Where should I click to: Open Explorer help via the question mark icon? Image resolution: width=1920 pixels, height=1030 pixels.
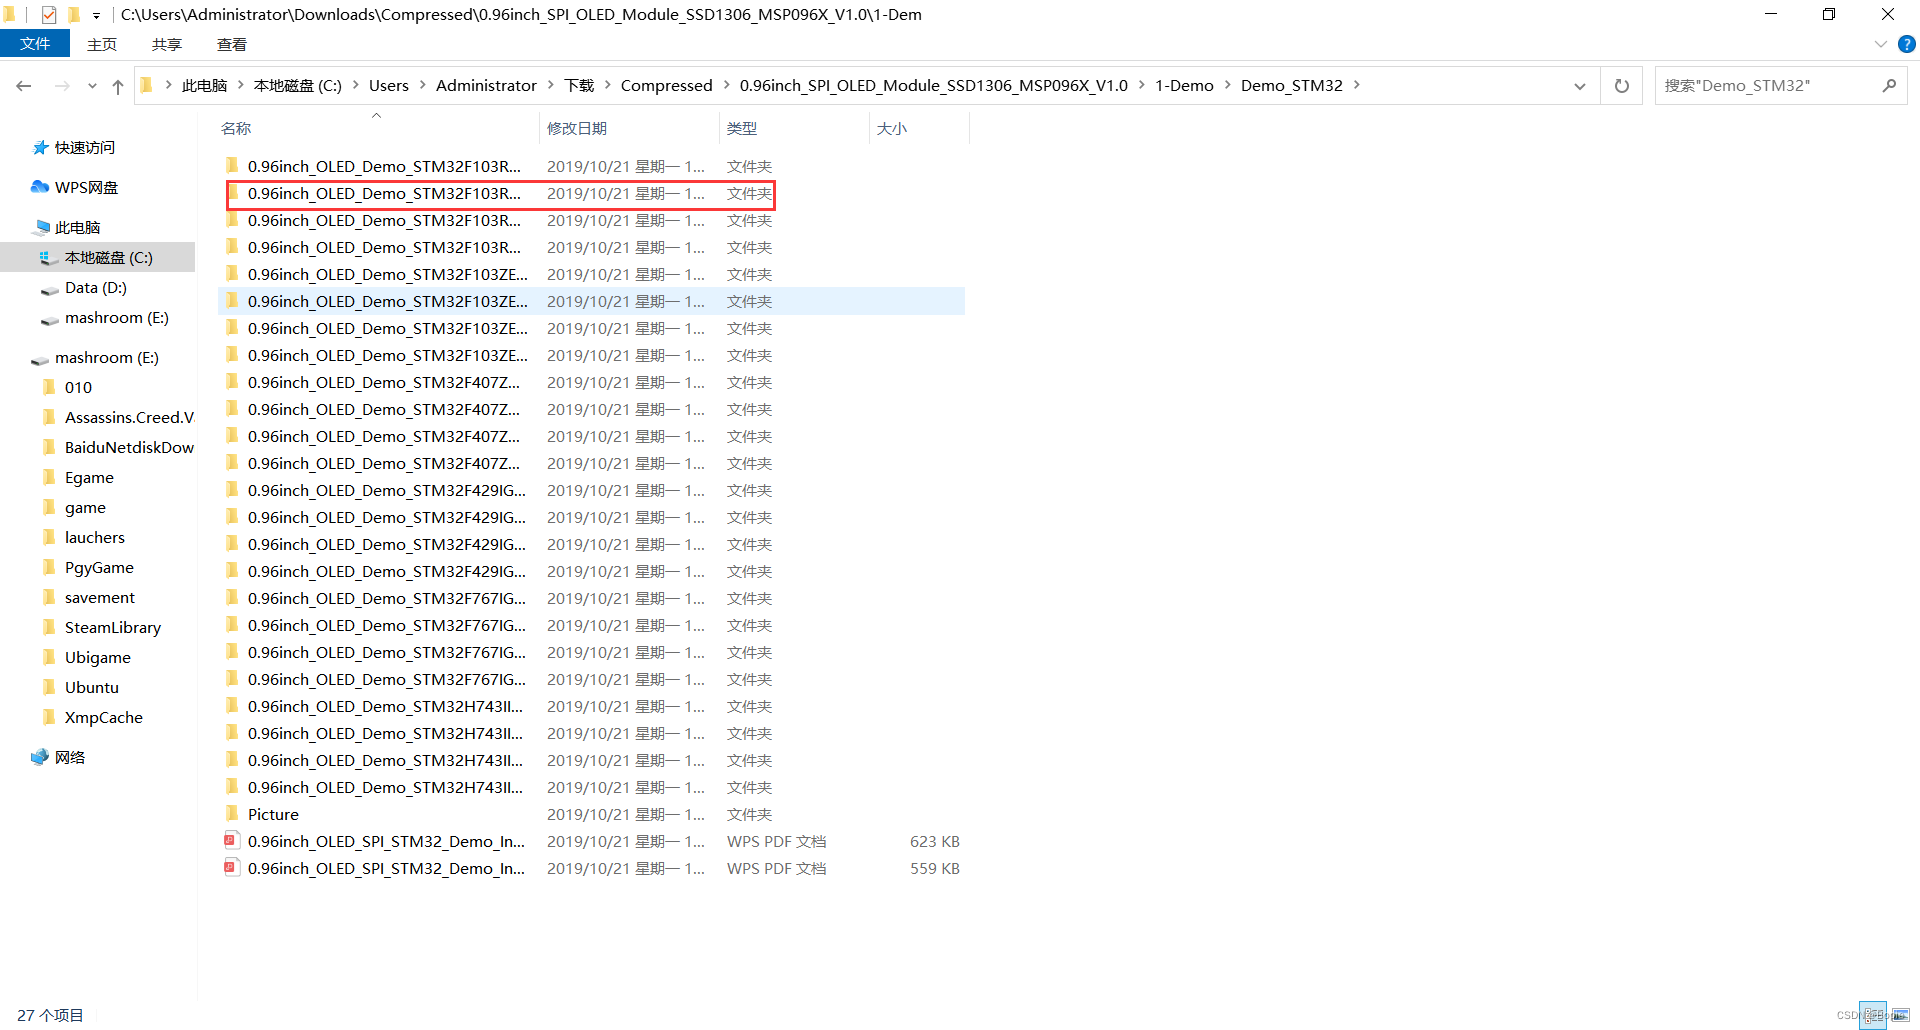[1907, 44]
